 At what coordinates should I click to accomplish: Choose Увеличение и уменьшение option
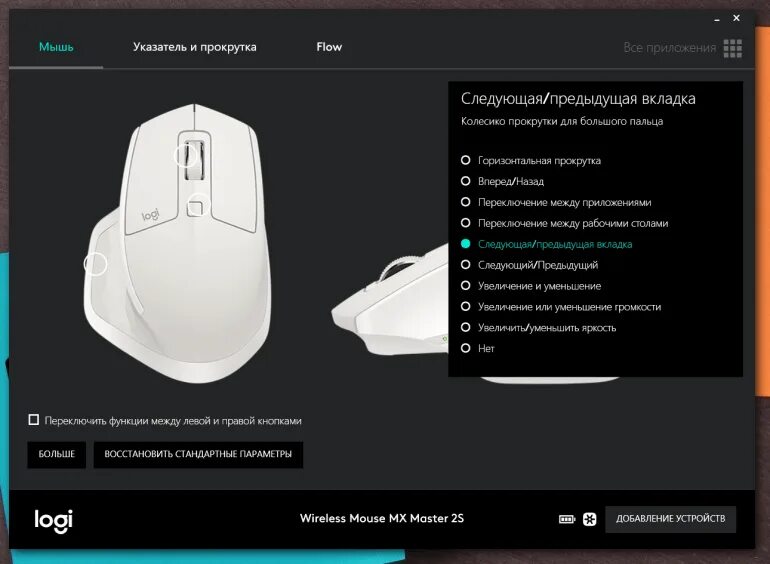pyautogui.click(x=531, y=286)
